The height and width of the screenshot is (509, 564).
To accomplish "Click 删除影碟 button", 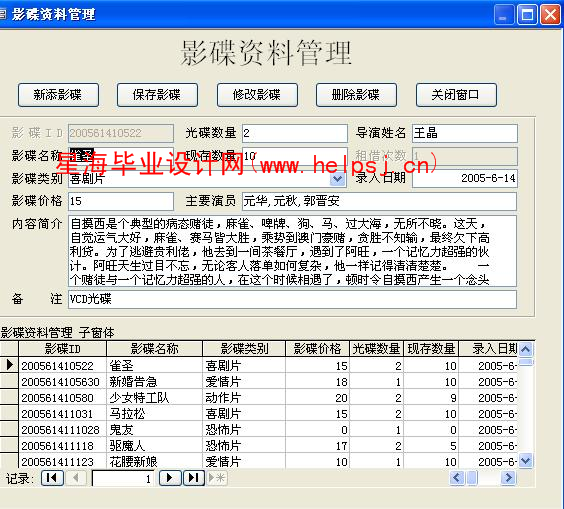I will pos(356,95).
